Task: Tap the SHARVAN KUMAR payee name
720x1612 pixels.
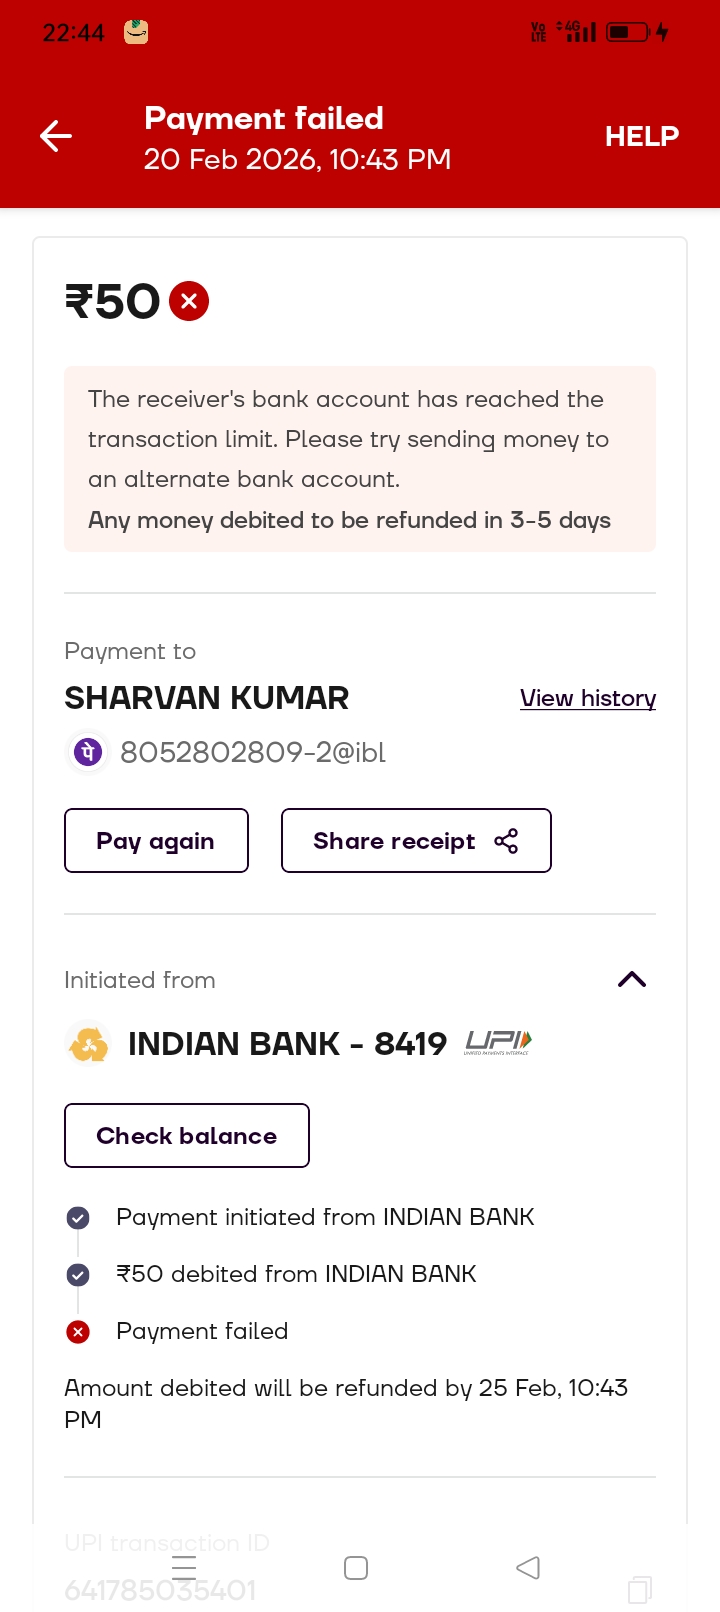Action: (x=207, y=698)
